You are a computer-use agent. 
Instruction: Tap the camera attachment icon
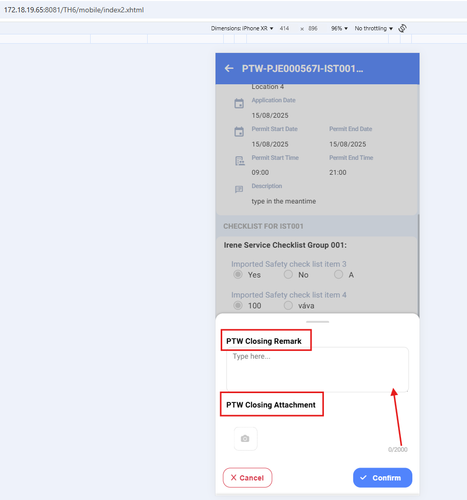(245, 439)
